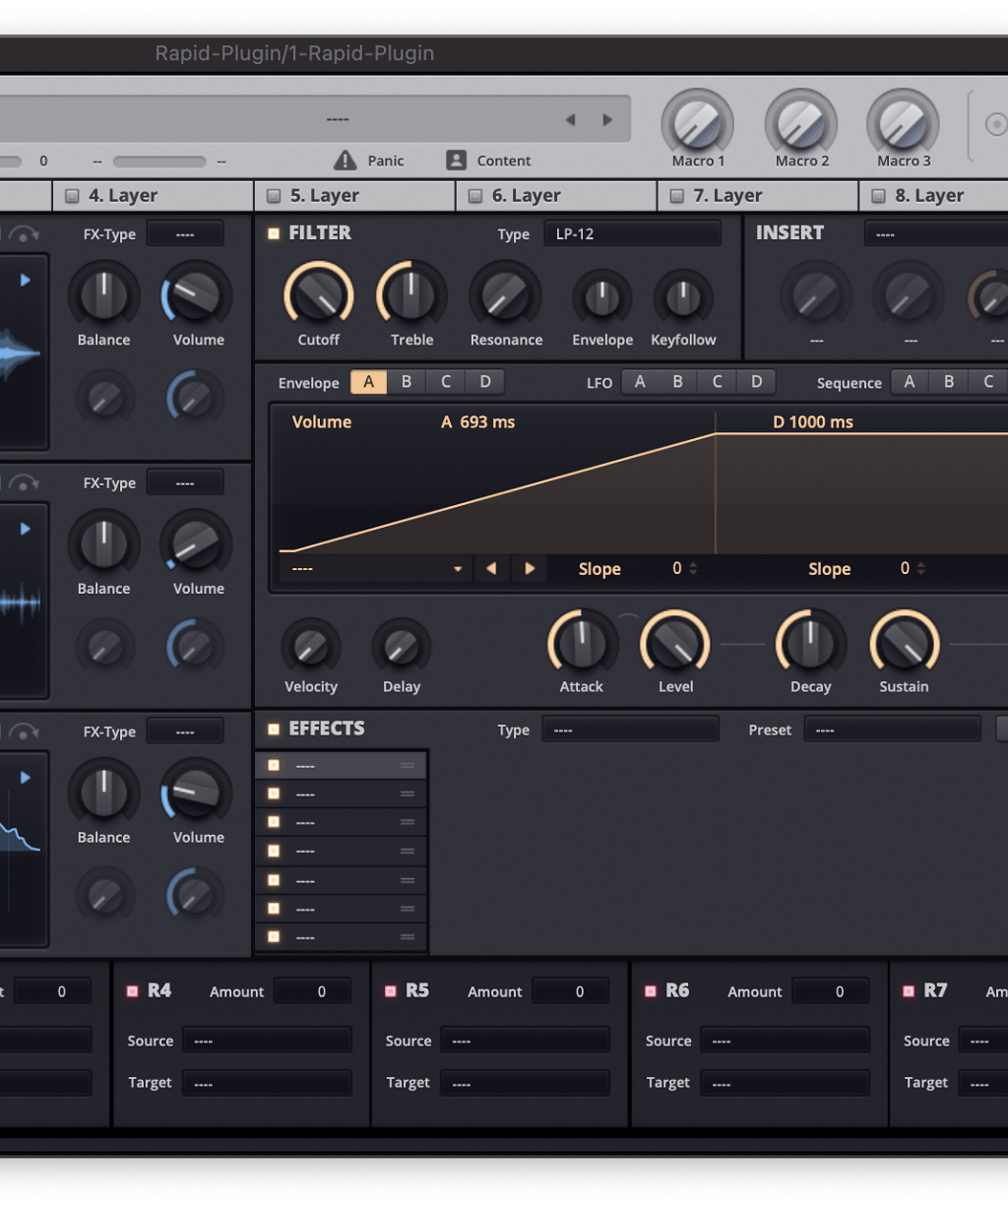The height and width of the screenshot is (1208, 1008).
Task: Open the R5 Target dropdown
Action: (525, 1083)
